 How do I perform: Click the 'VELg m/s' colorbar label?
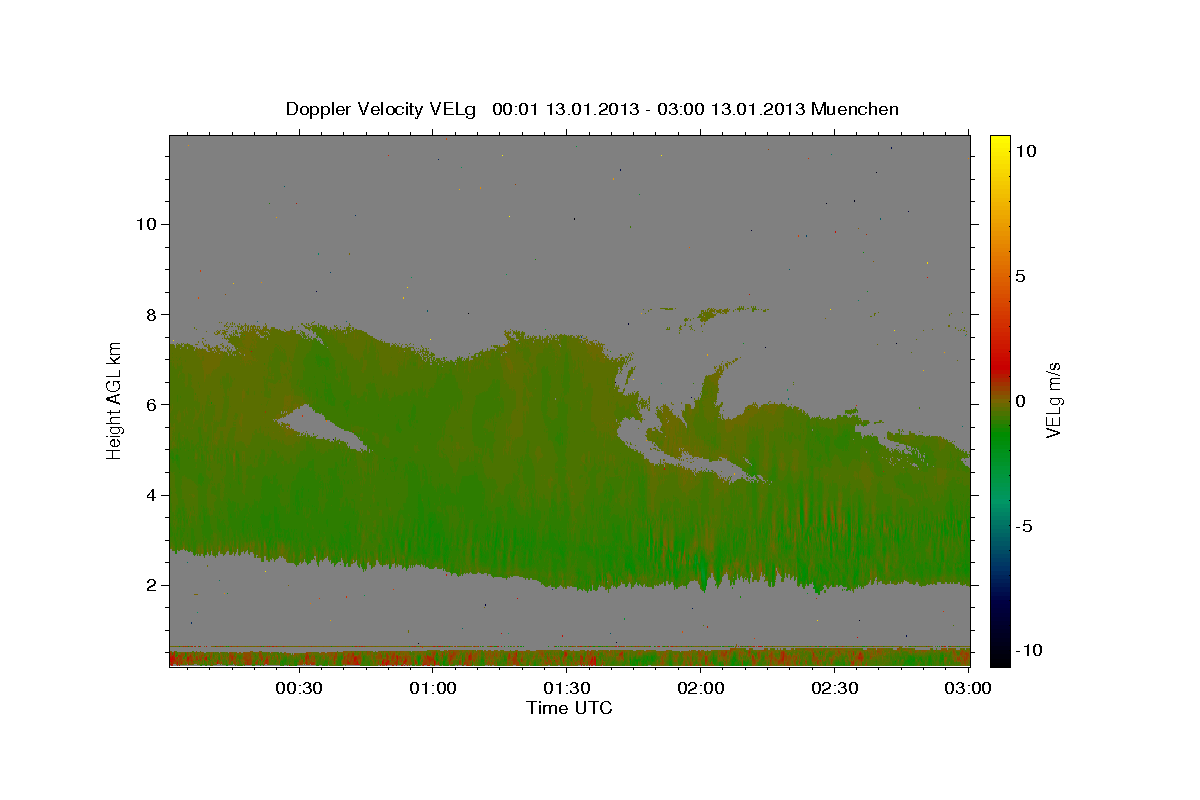(1053, 400)
